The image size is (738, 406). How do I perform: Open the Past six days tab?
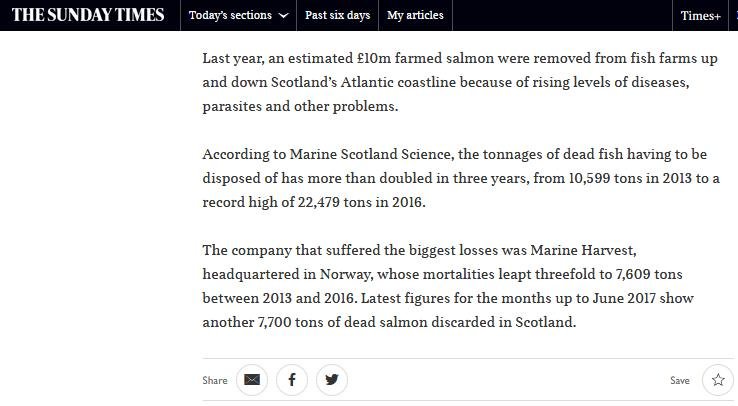tap(337, 16)
